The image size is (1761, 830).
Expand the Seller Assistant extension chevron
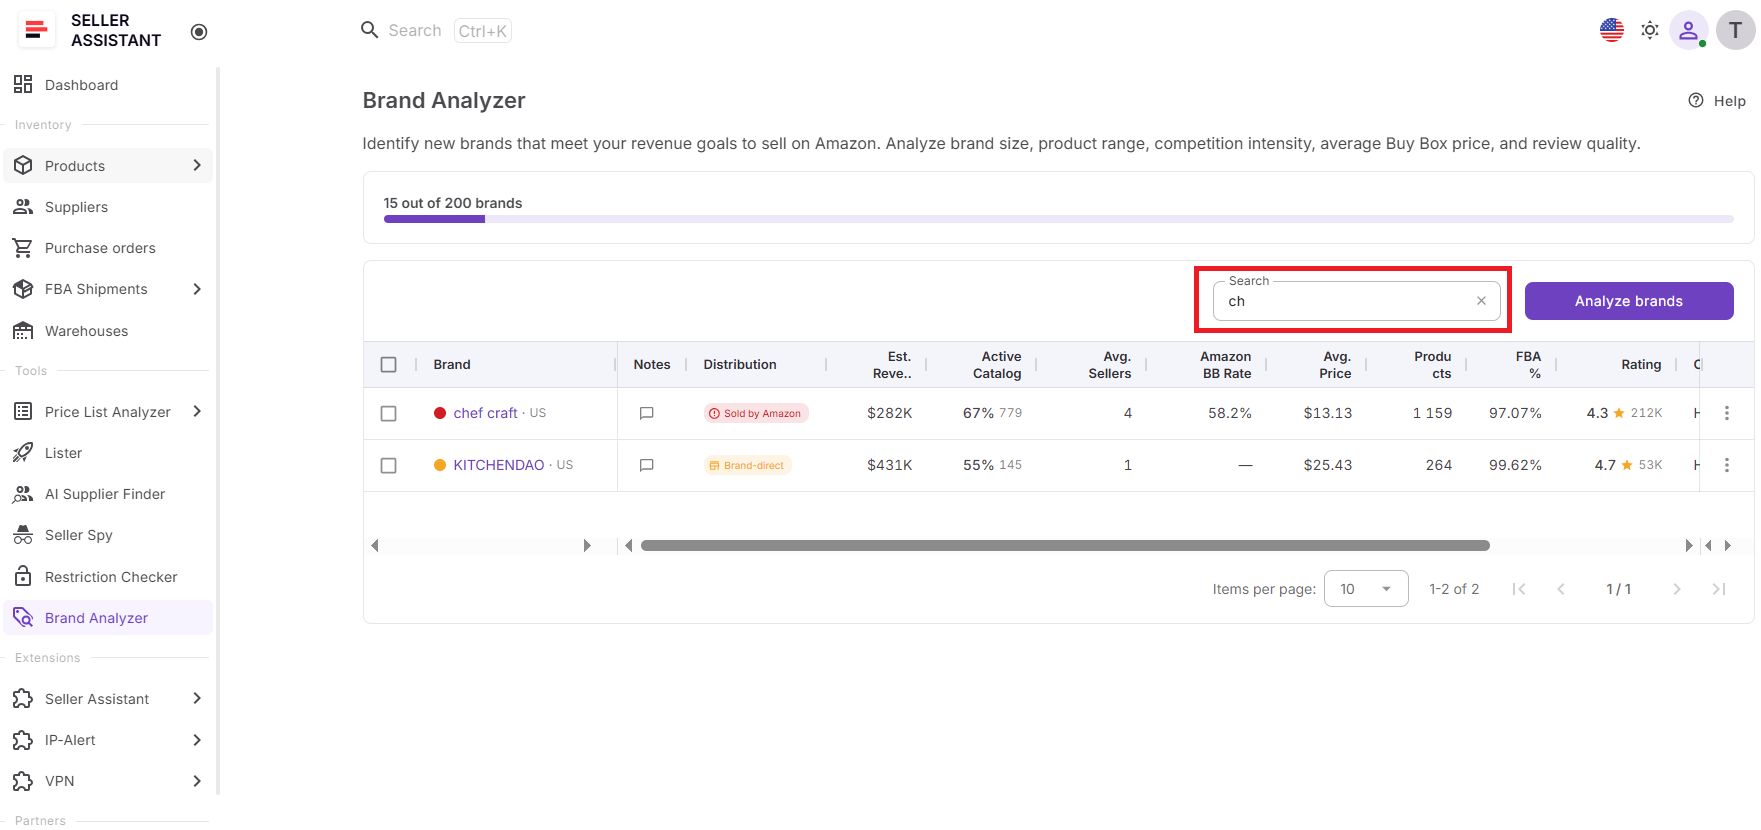[x=197, y=698]
